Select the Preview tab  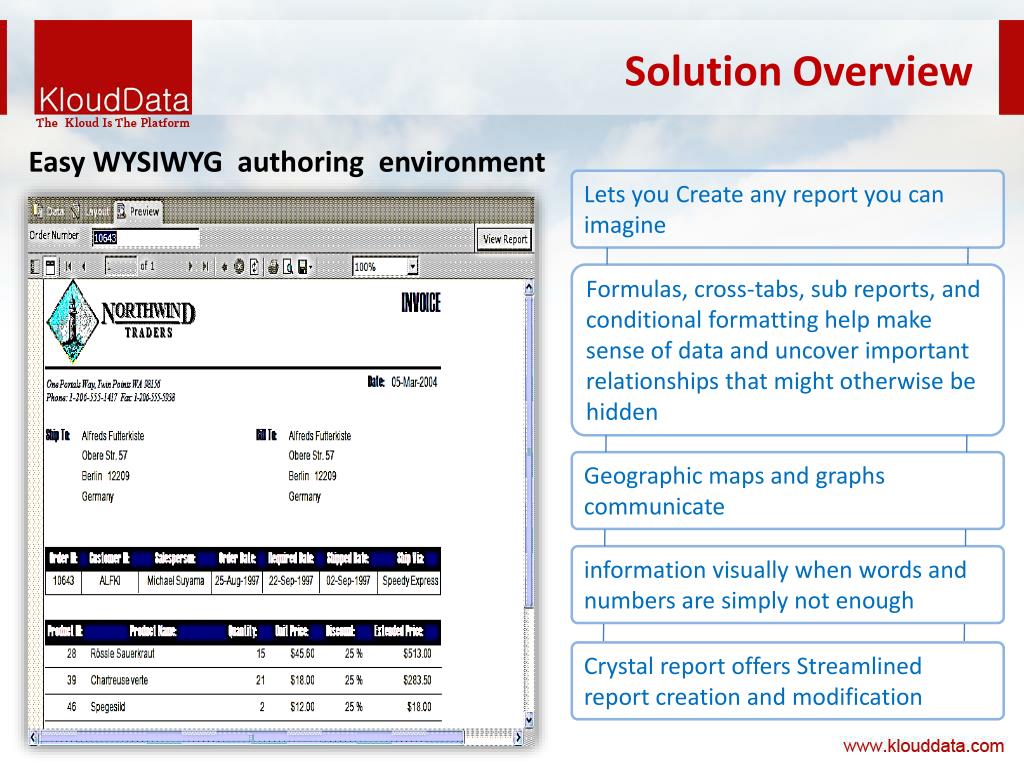(x=138, y=211)
